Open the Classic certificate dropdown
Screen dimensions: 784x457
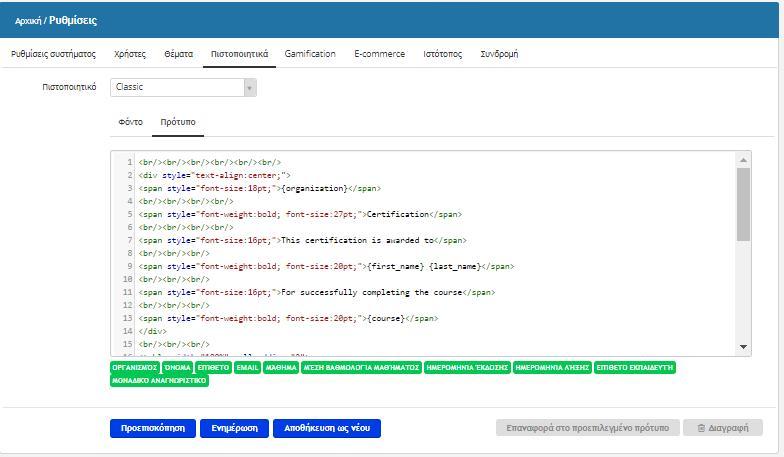pos(183,88)
